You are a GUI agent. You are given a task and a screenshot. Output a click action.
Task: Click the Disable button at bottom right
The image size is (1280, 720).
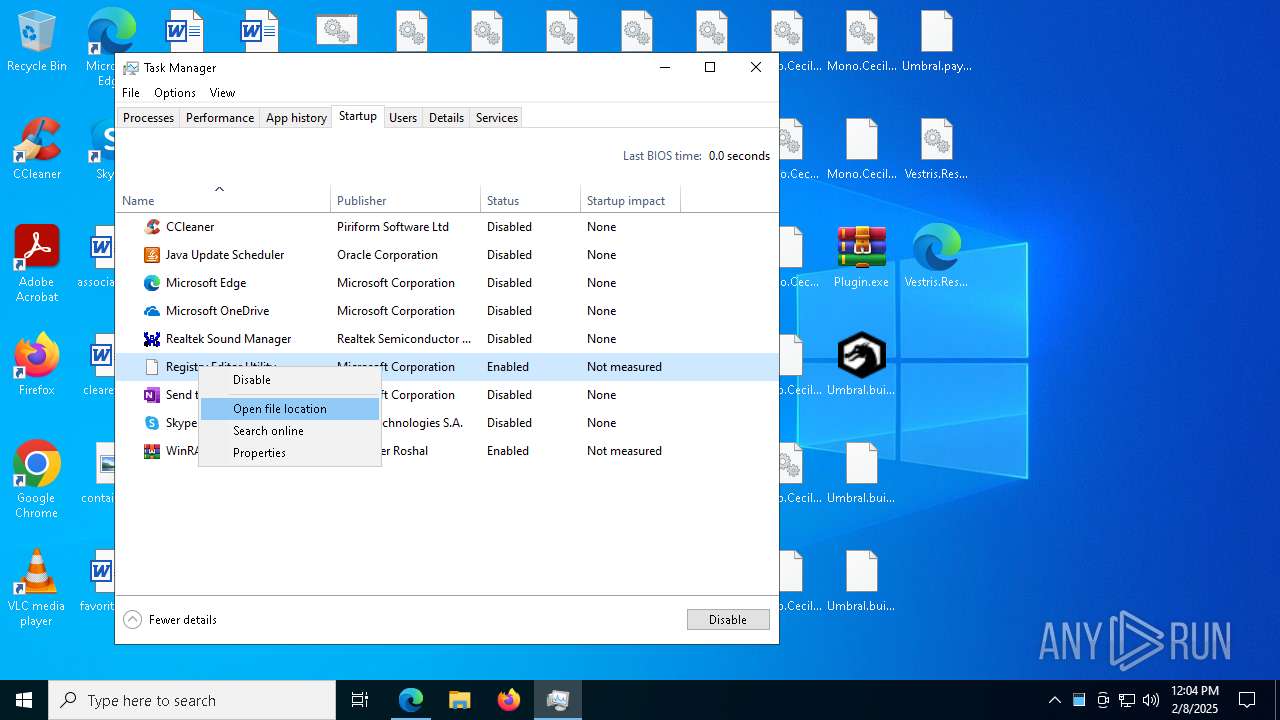[728, 620]
